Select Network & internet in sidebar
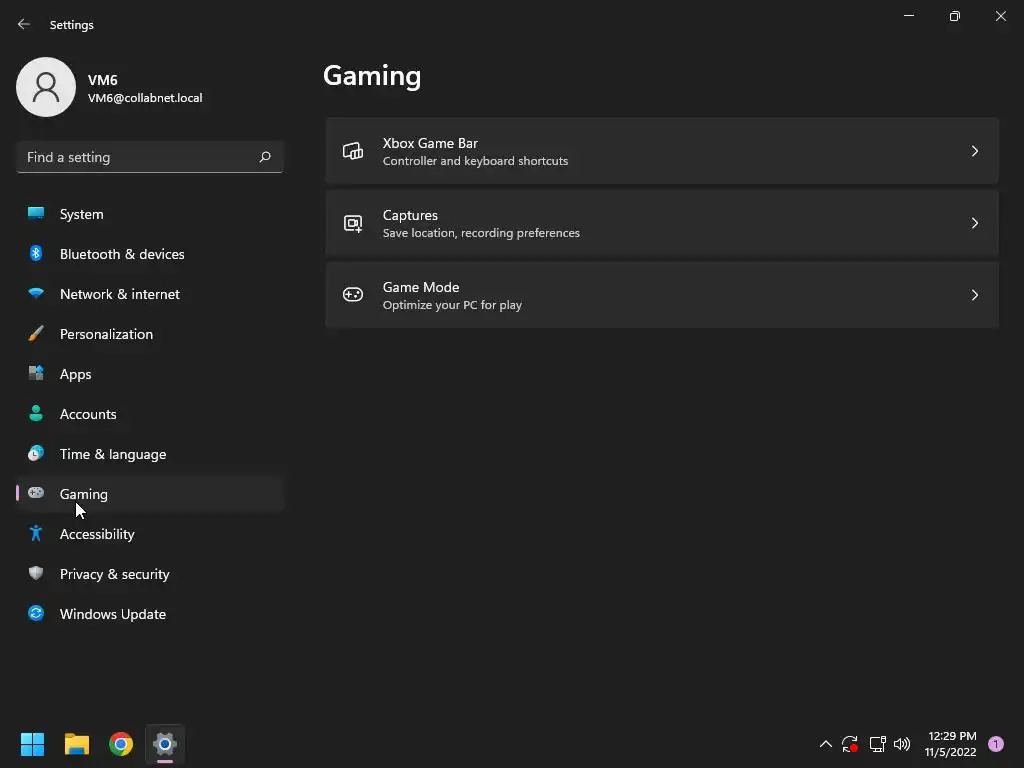The width and height of the screenshot is (1024, 768). coord(150,294)
